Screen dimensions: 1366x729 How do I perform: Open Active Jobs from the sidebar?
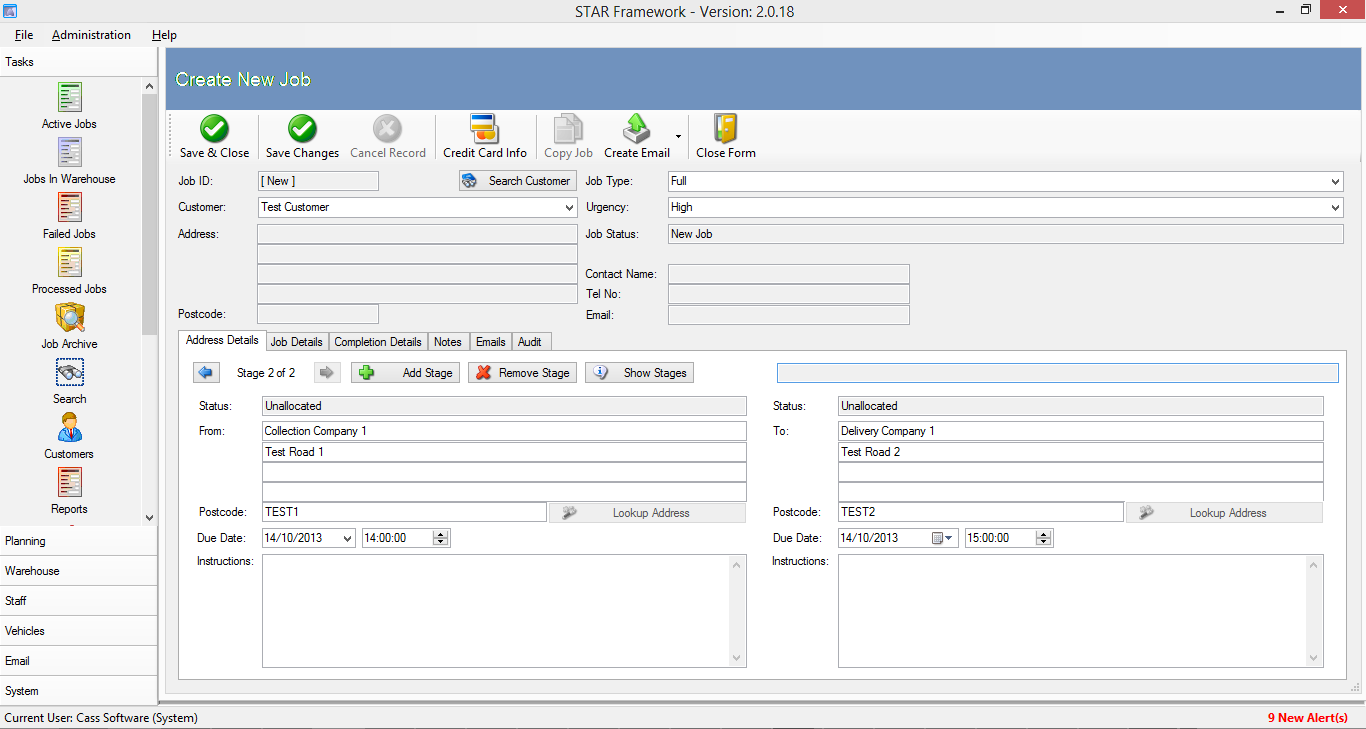[x=69, y=106]
